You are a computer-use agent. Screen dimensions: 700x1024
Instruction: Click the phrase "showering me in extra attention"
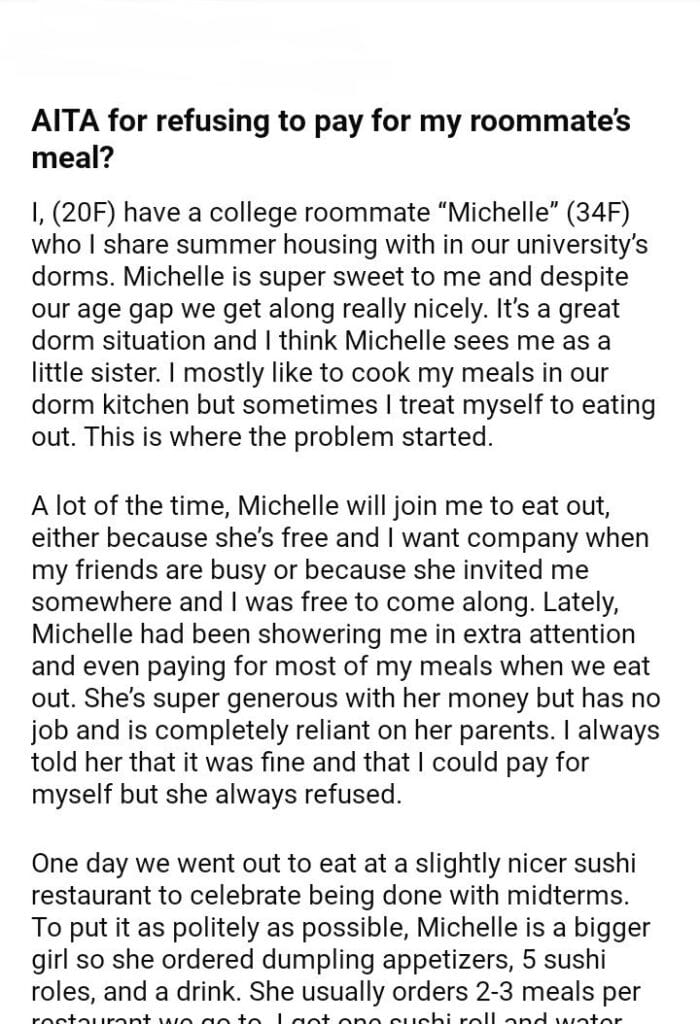[440, 634]
